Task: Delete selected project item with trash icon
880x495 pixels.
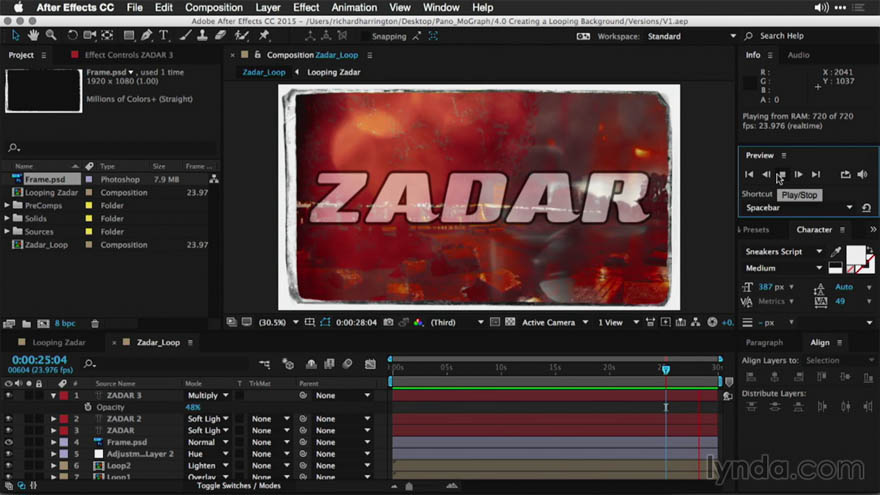Action: (95, 323)
